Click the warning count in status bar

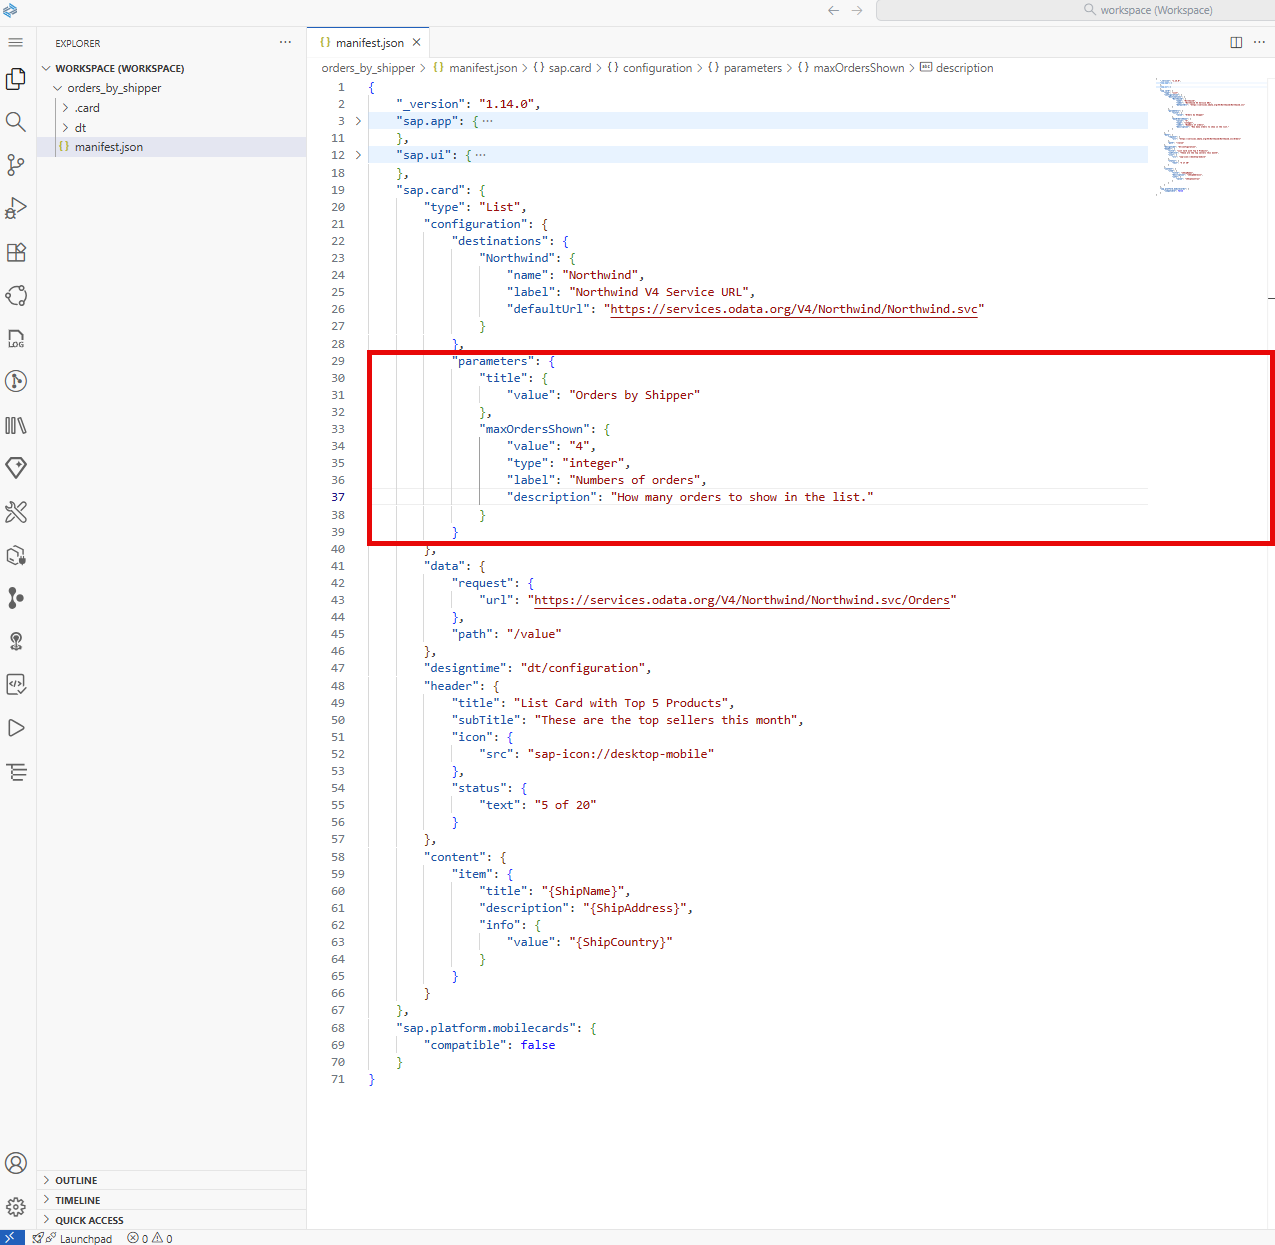tap(162, 1238)
